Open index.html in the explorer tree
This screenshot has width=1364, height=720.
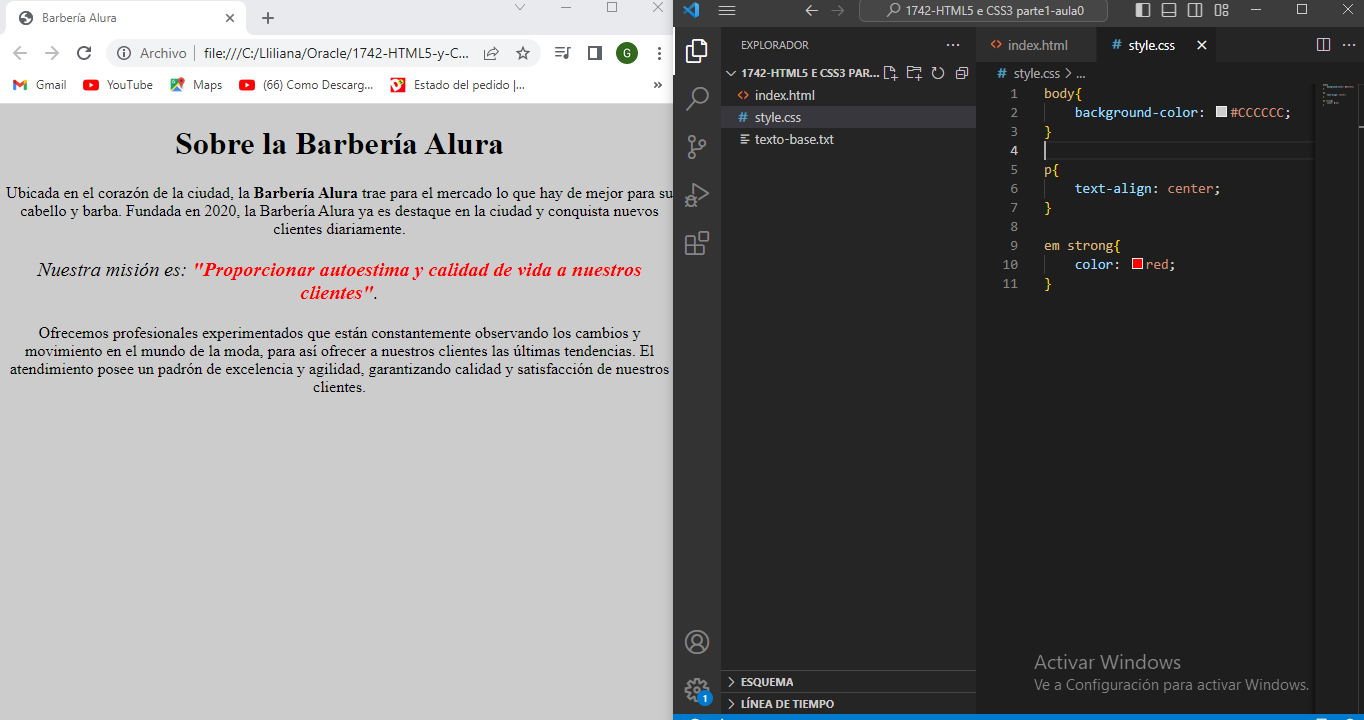[848, 95]
